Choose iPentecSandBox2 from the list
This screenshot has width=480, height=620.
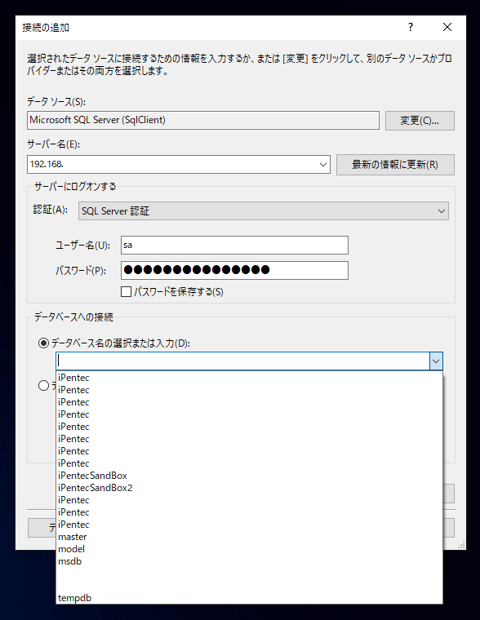coord(249,488)
